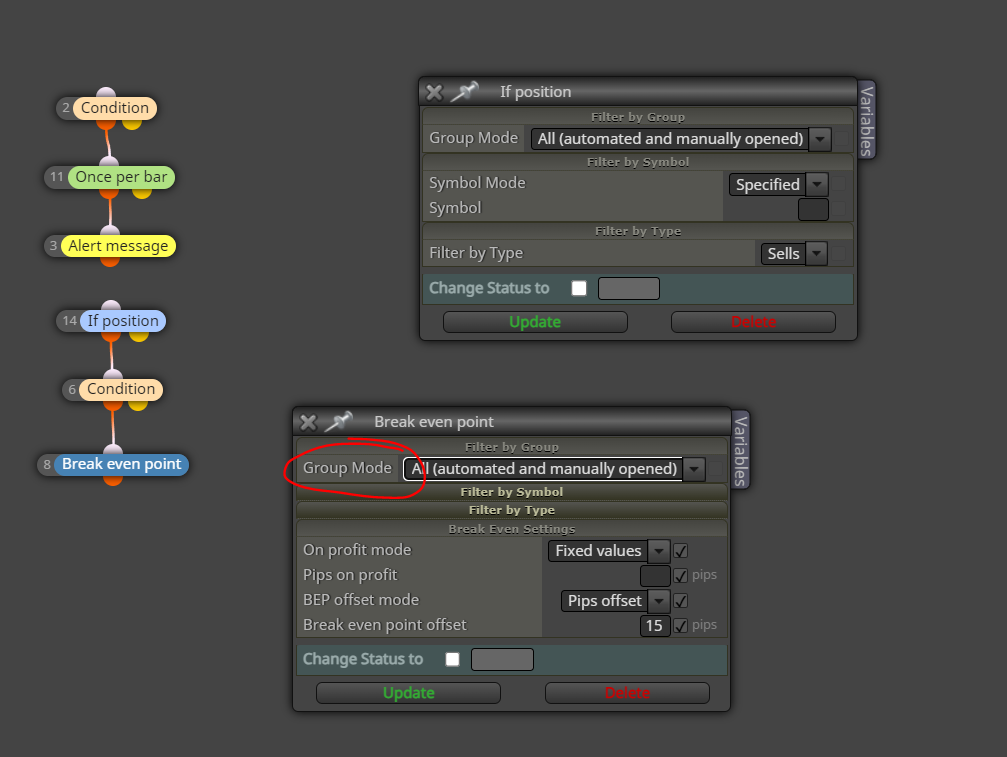Pin the If position panel
Screen dimensions: 1007x757
coord(464,92)
